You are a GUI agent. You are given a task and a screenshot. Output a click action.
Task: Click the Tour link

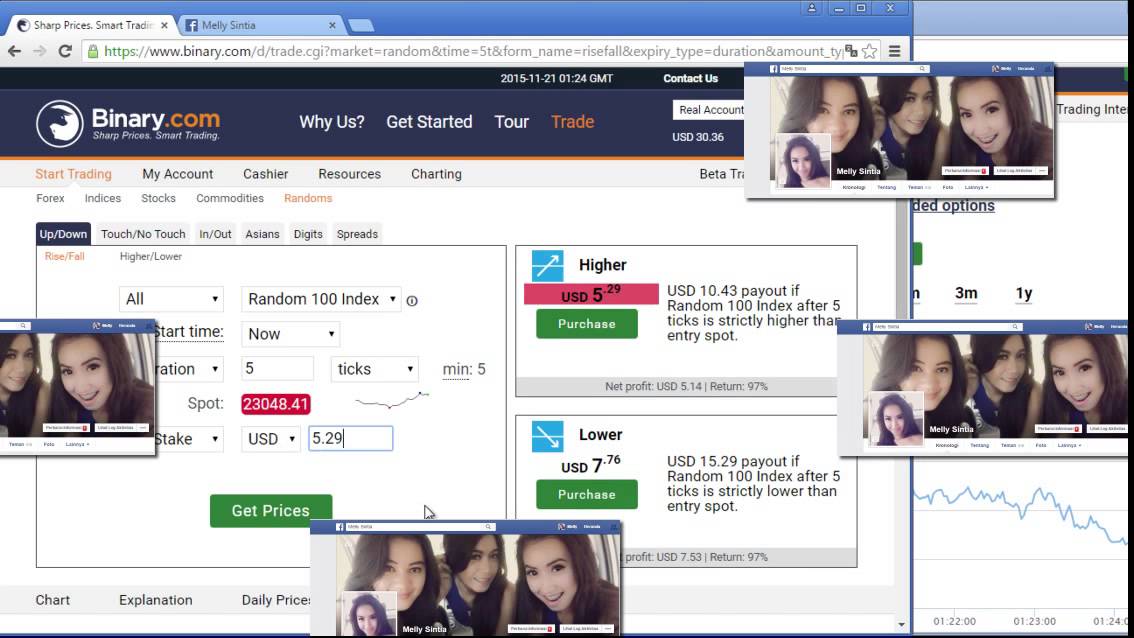coord(511,122)
